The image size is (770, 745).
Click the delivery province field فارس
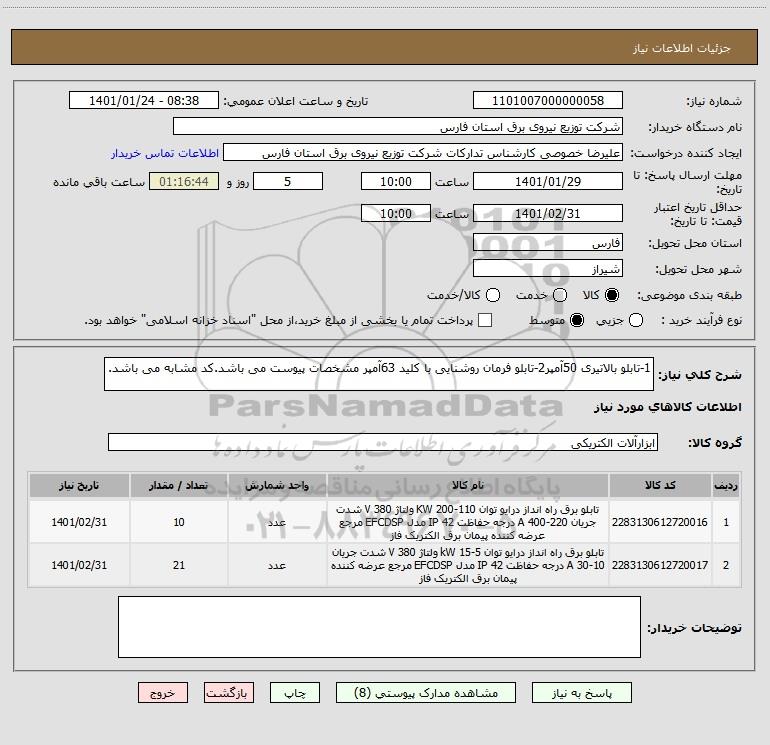(x=548, y=242)
